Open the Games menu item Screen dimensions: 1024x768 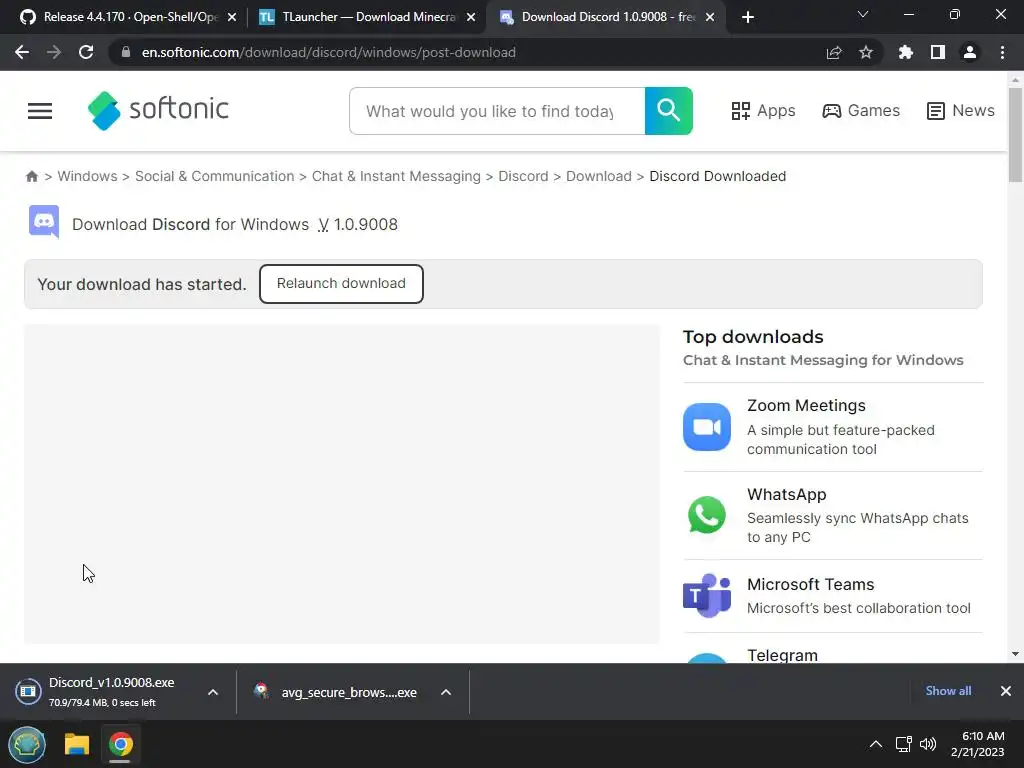[861, 111]
